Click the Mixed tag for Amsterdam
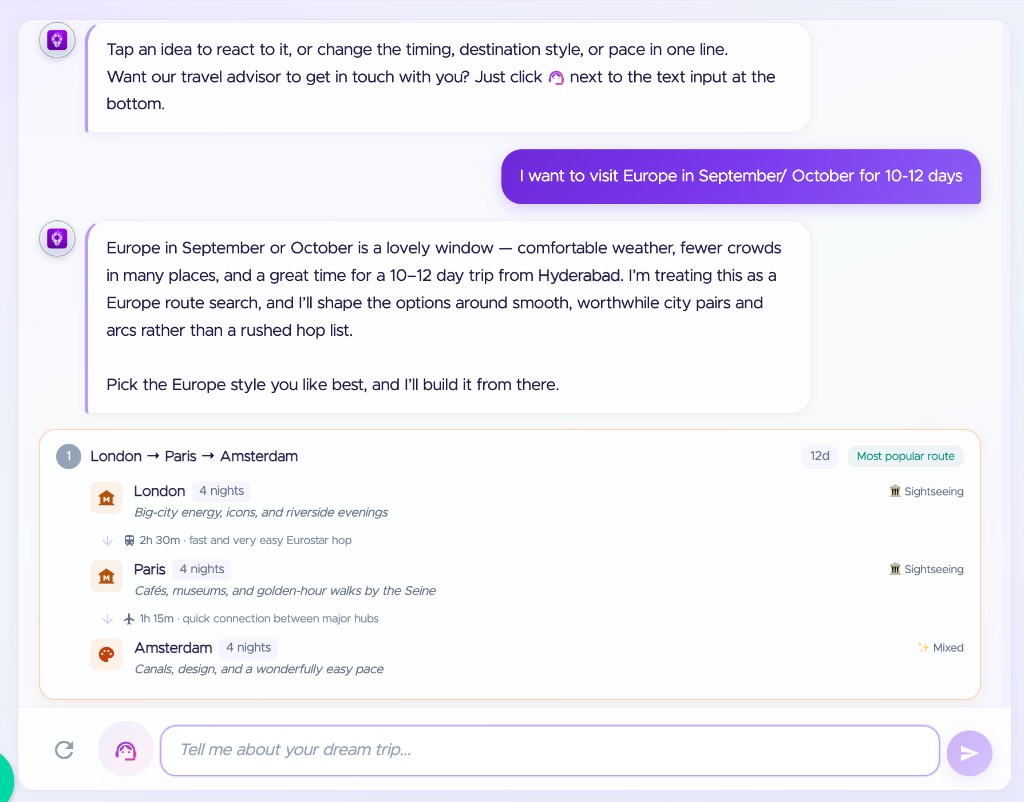This screenshot has height=802, width=1024. point(940,648)
